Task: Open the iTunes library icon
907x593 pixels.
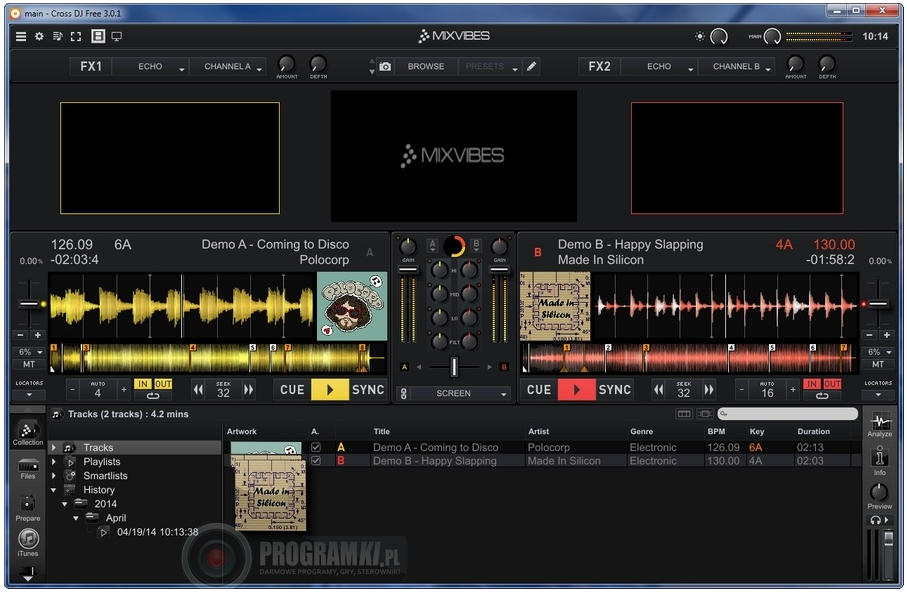Action: point(28,542)
